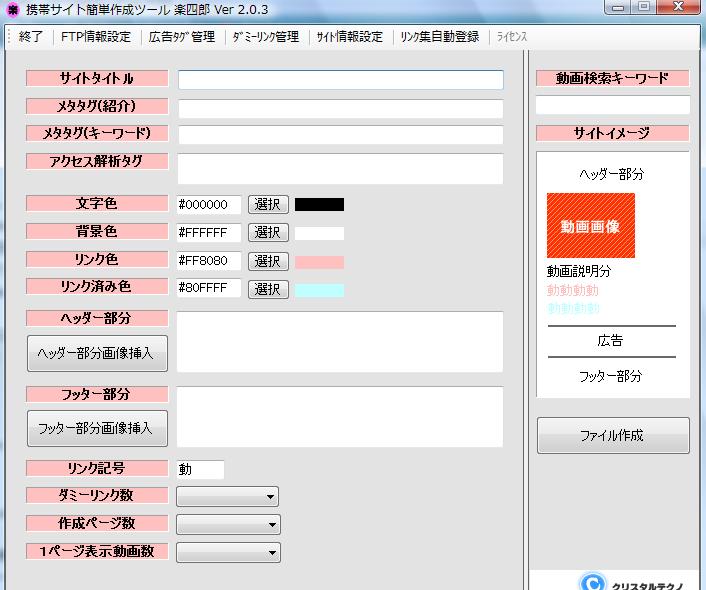Click the ライセンス menu item
This screenshot has height=590, width=706.
(x=511, y=36)
